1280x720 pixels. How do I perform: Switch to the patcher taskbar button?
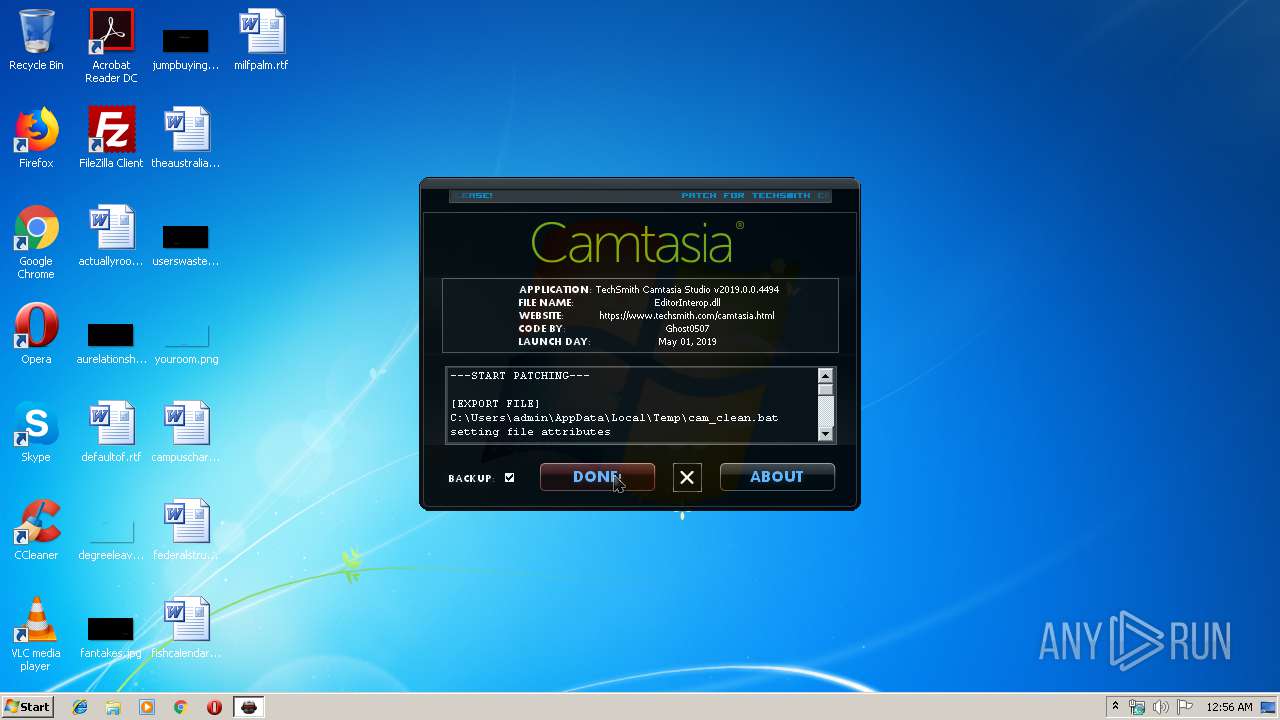248,707
